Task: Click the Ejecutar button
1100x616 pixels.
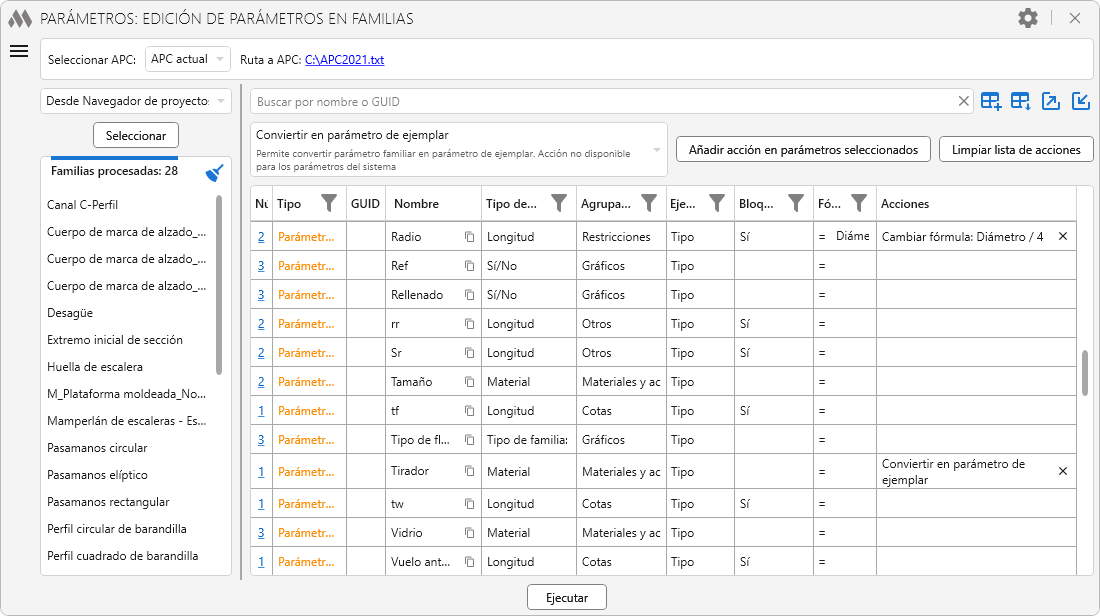Action: [x=567, y=598]
